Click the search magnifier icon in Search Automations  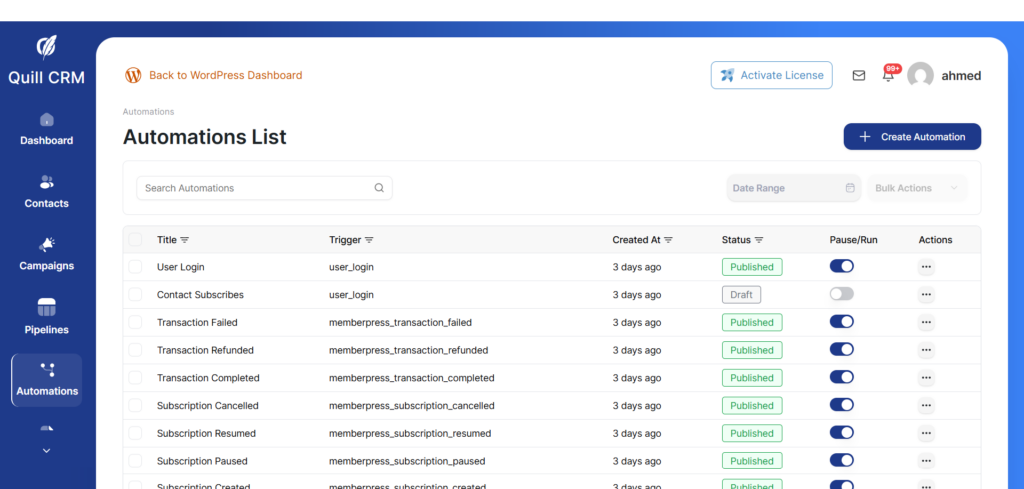point(379,188)
